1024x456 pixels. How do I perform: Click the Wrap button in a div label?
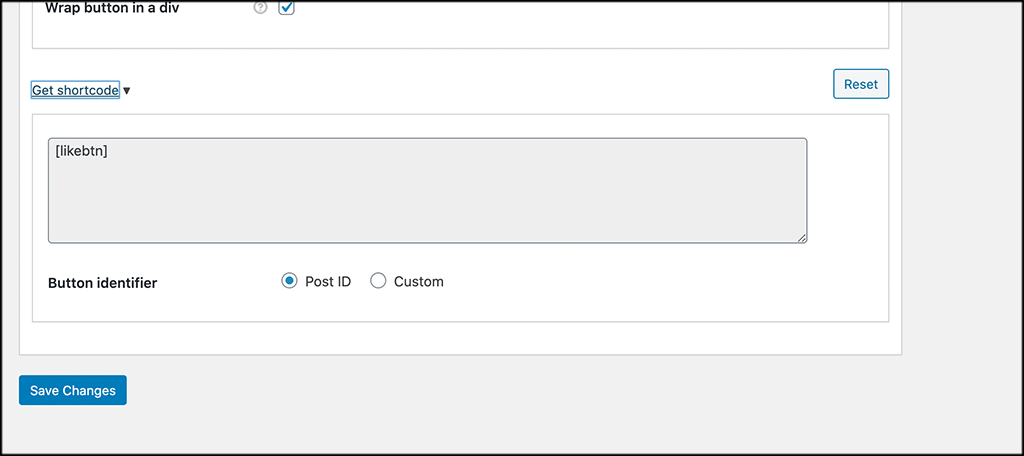[x=110, y=9]
